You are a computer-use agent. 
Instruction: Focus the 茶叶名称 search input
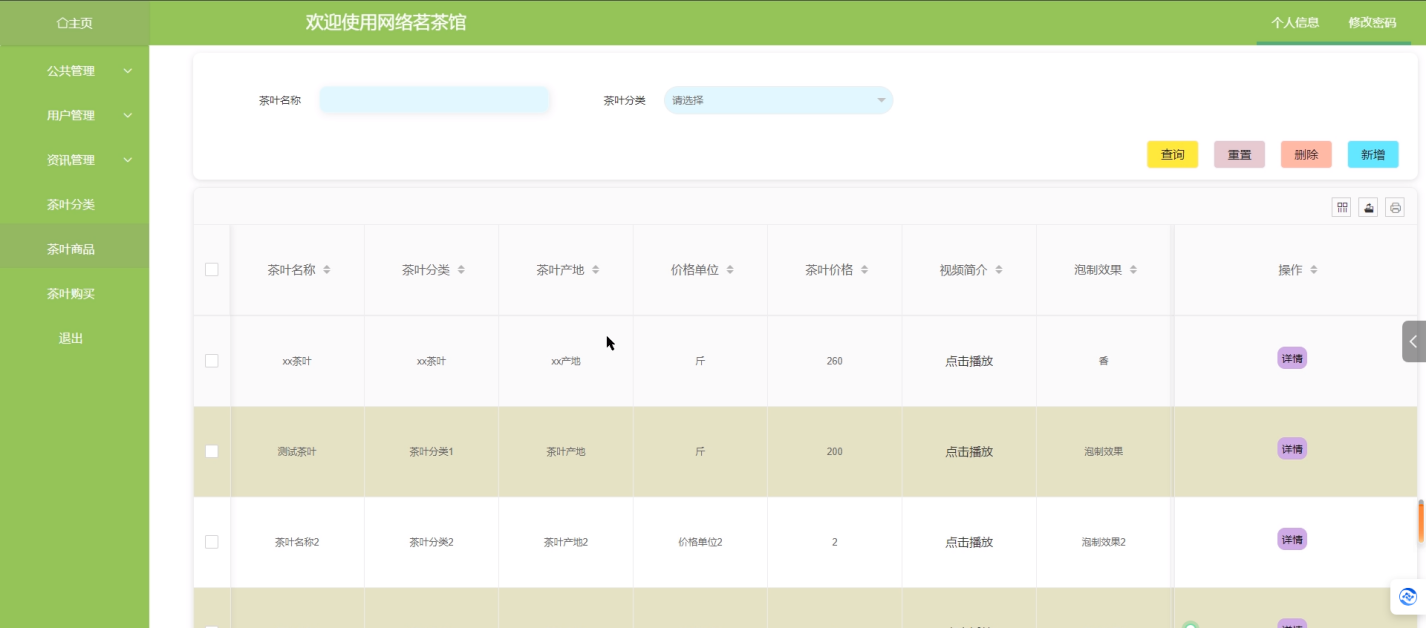435,100
